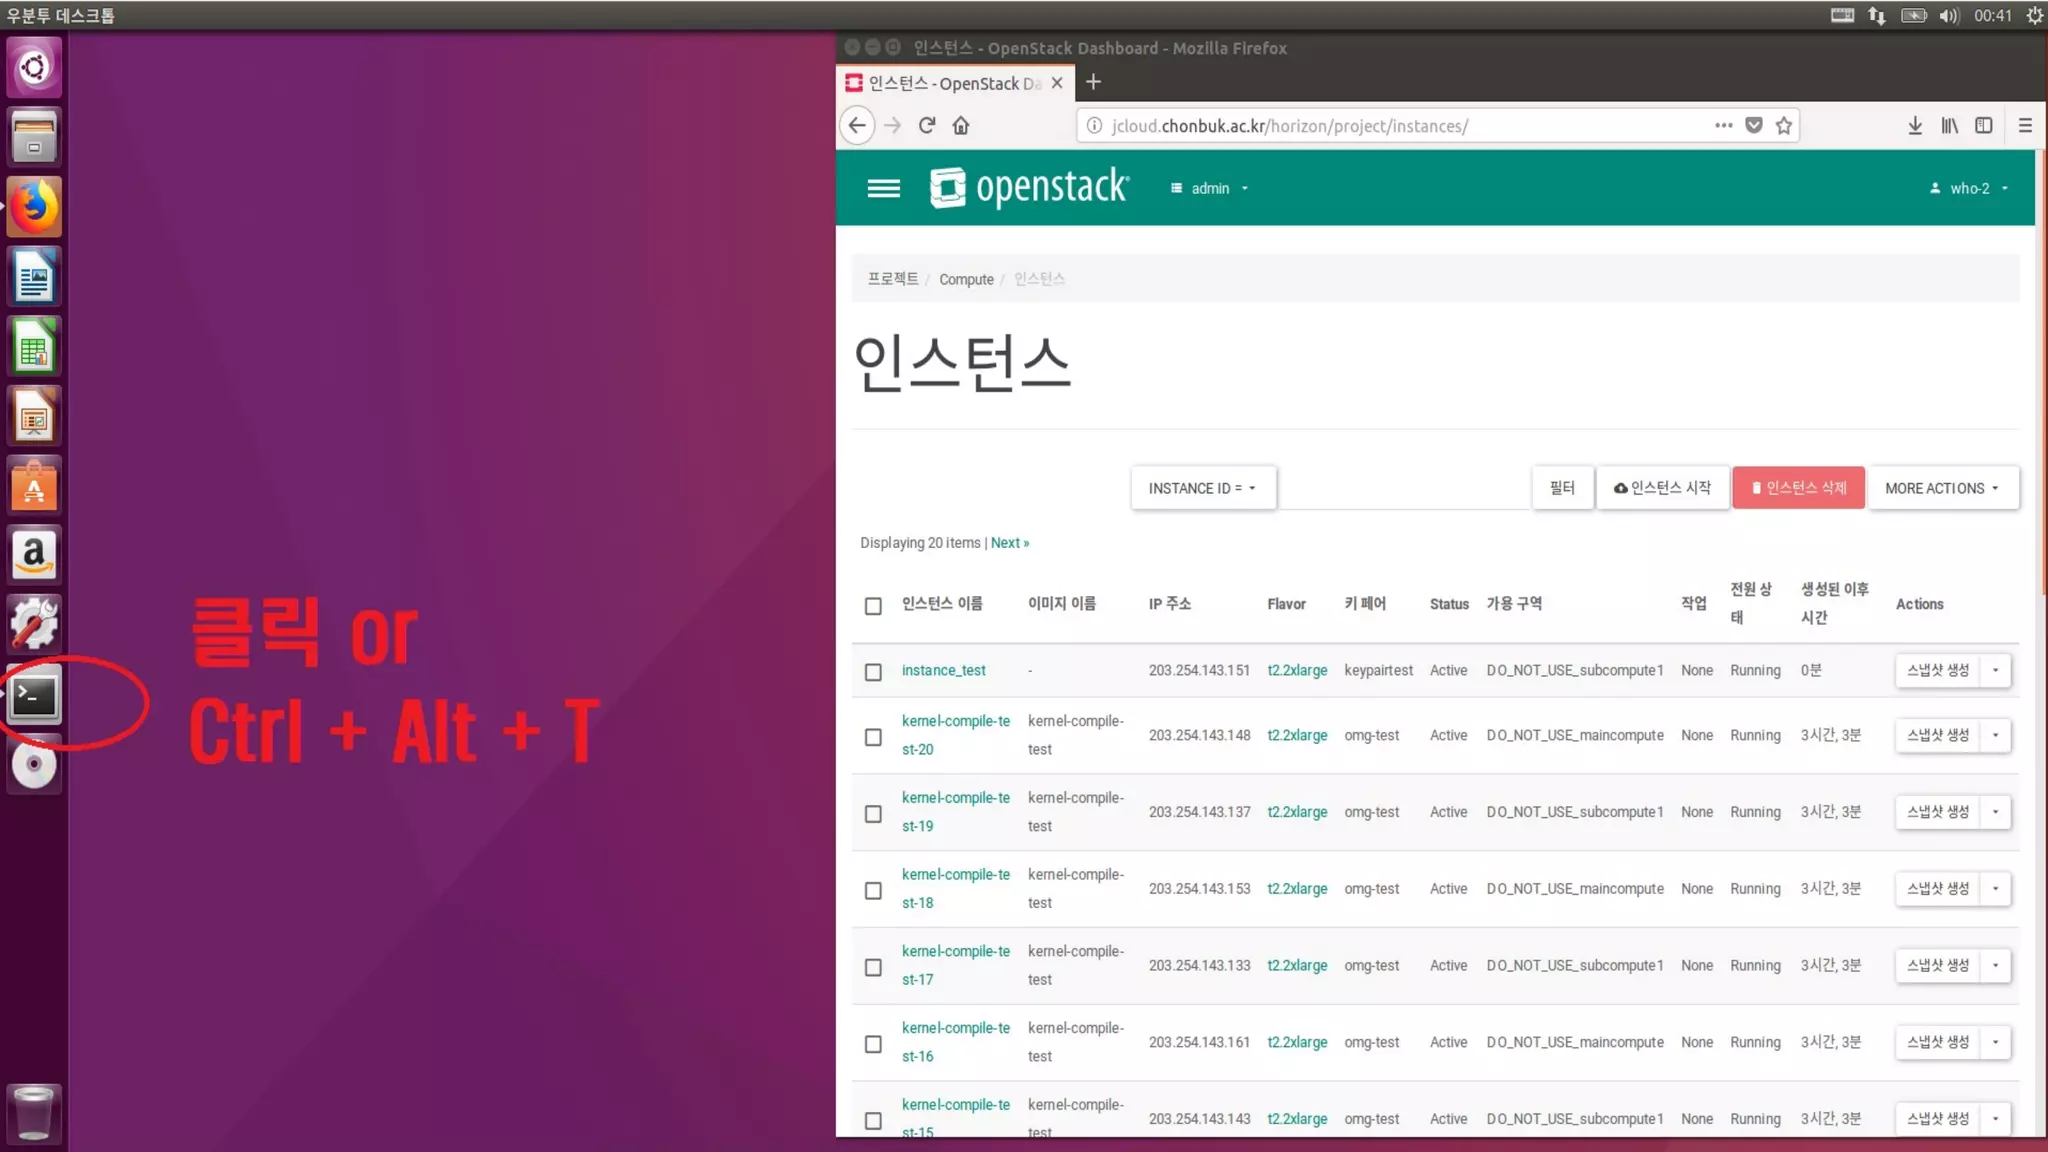Viewport: 2048px width, 1152px height.
Task: Click the Firefox home icon
Action: coord(961,125)
